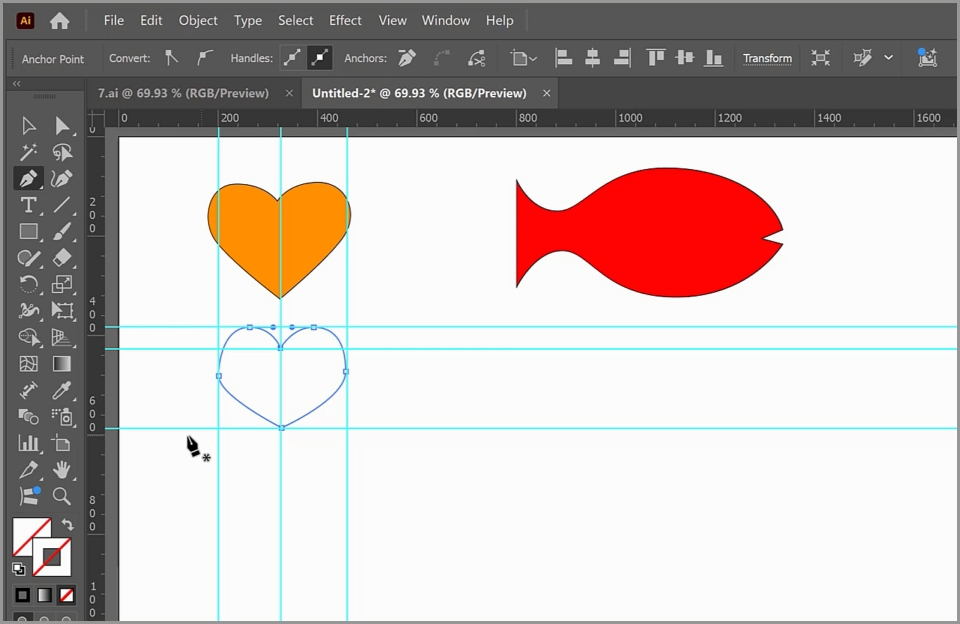This screenshot has width=960, height=624.
Task: Click the Home icon in the top bar
Action: (60, 20)
